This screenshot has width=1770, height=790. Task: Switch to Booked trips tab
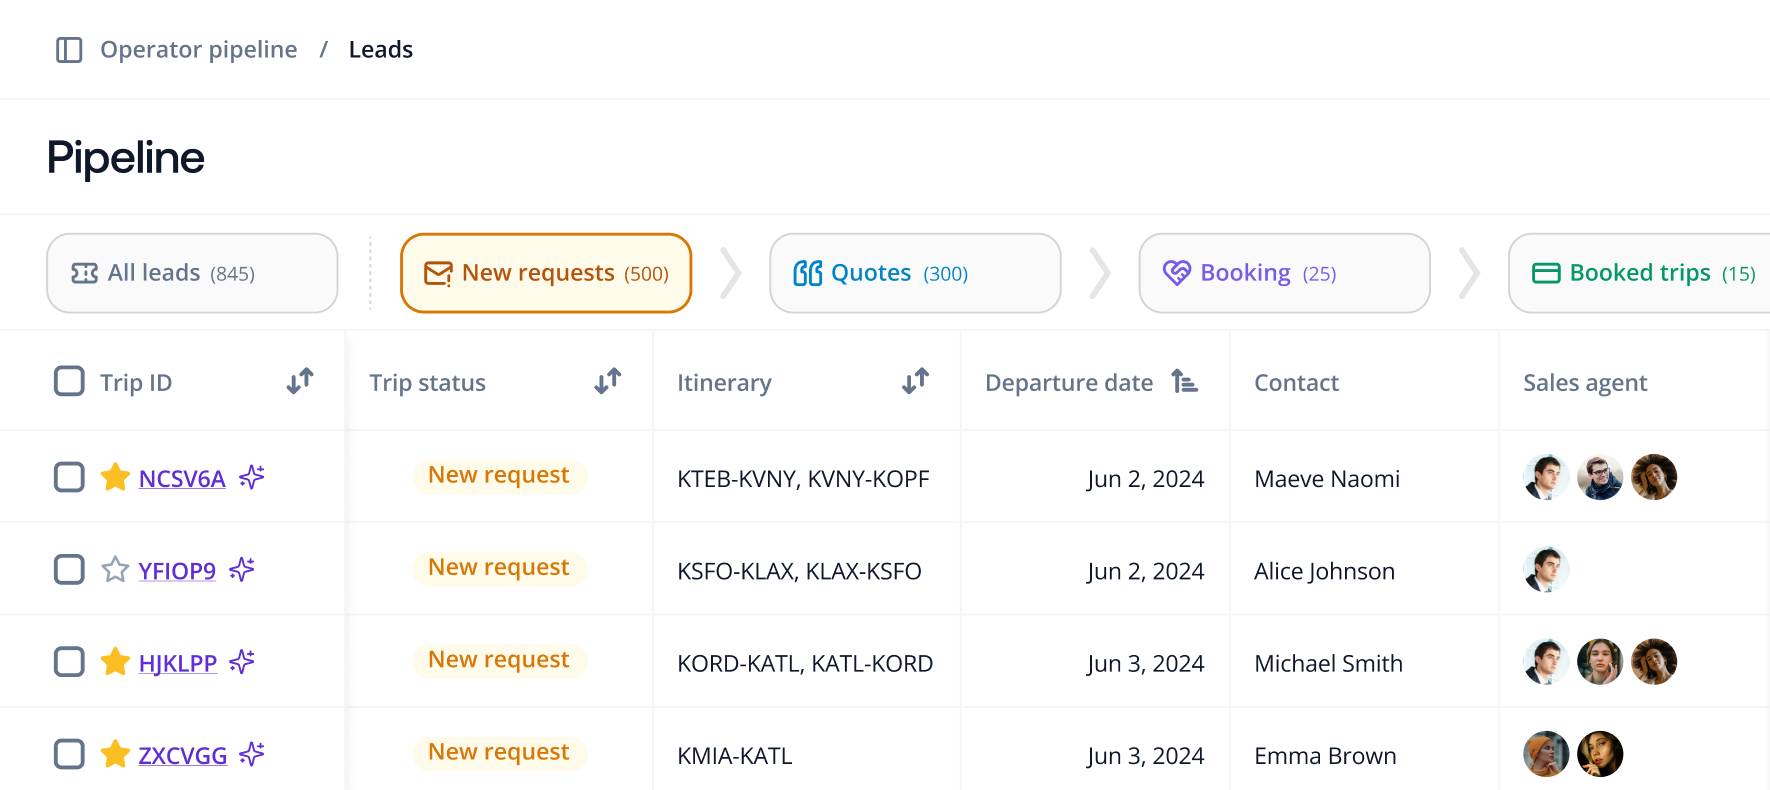[1639, 273]
